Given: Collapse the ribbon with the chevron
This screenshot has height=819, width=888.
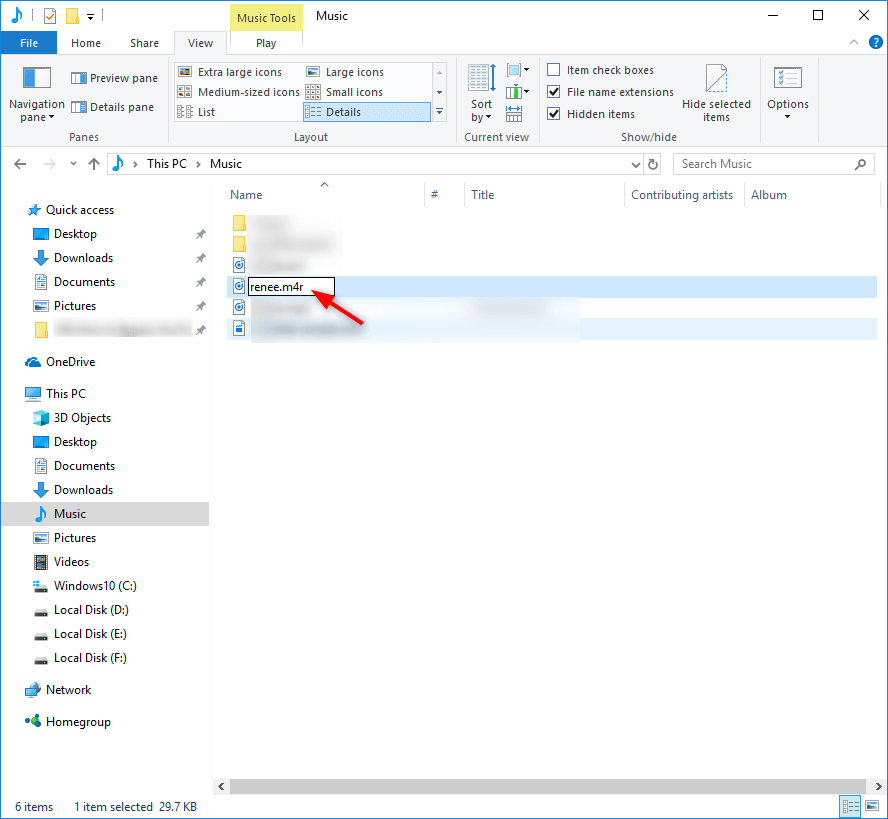Looking at the screenshot, I should coord(854,42).
